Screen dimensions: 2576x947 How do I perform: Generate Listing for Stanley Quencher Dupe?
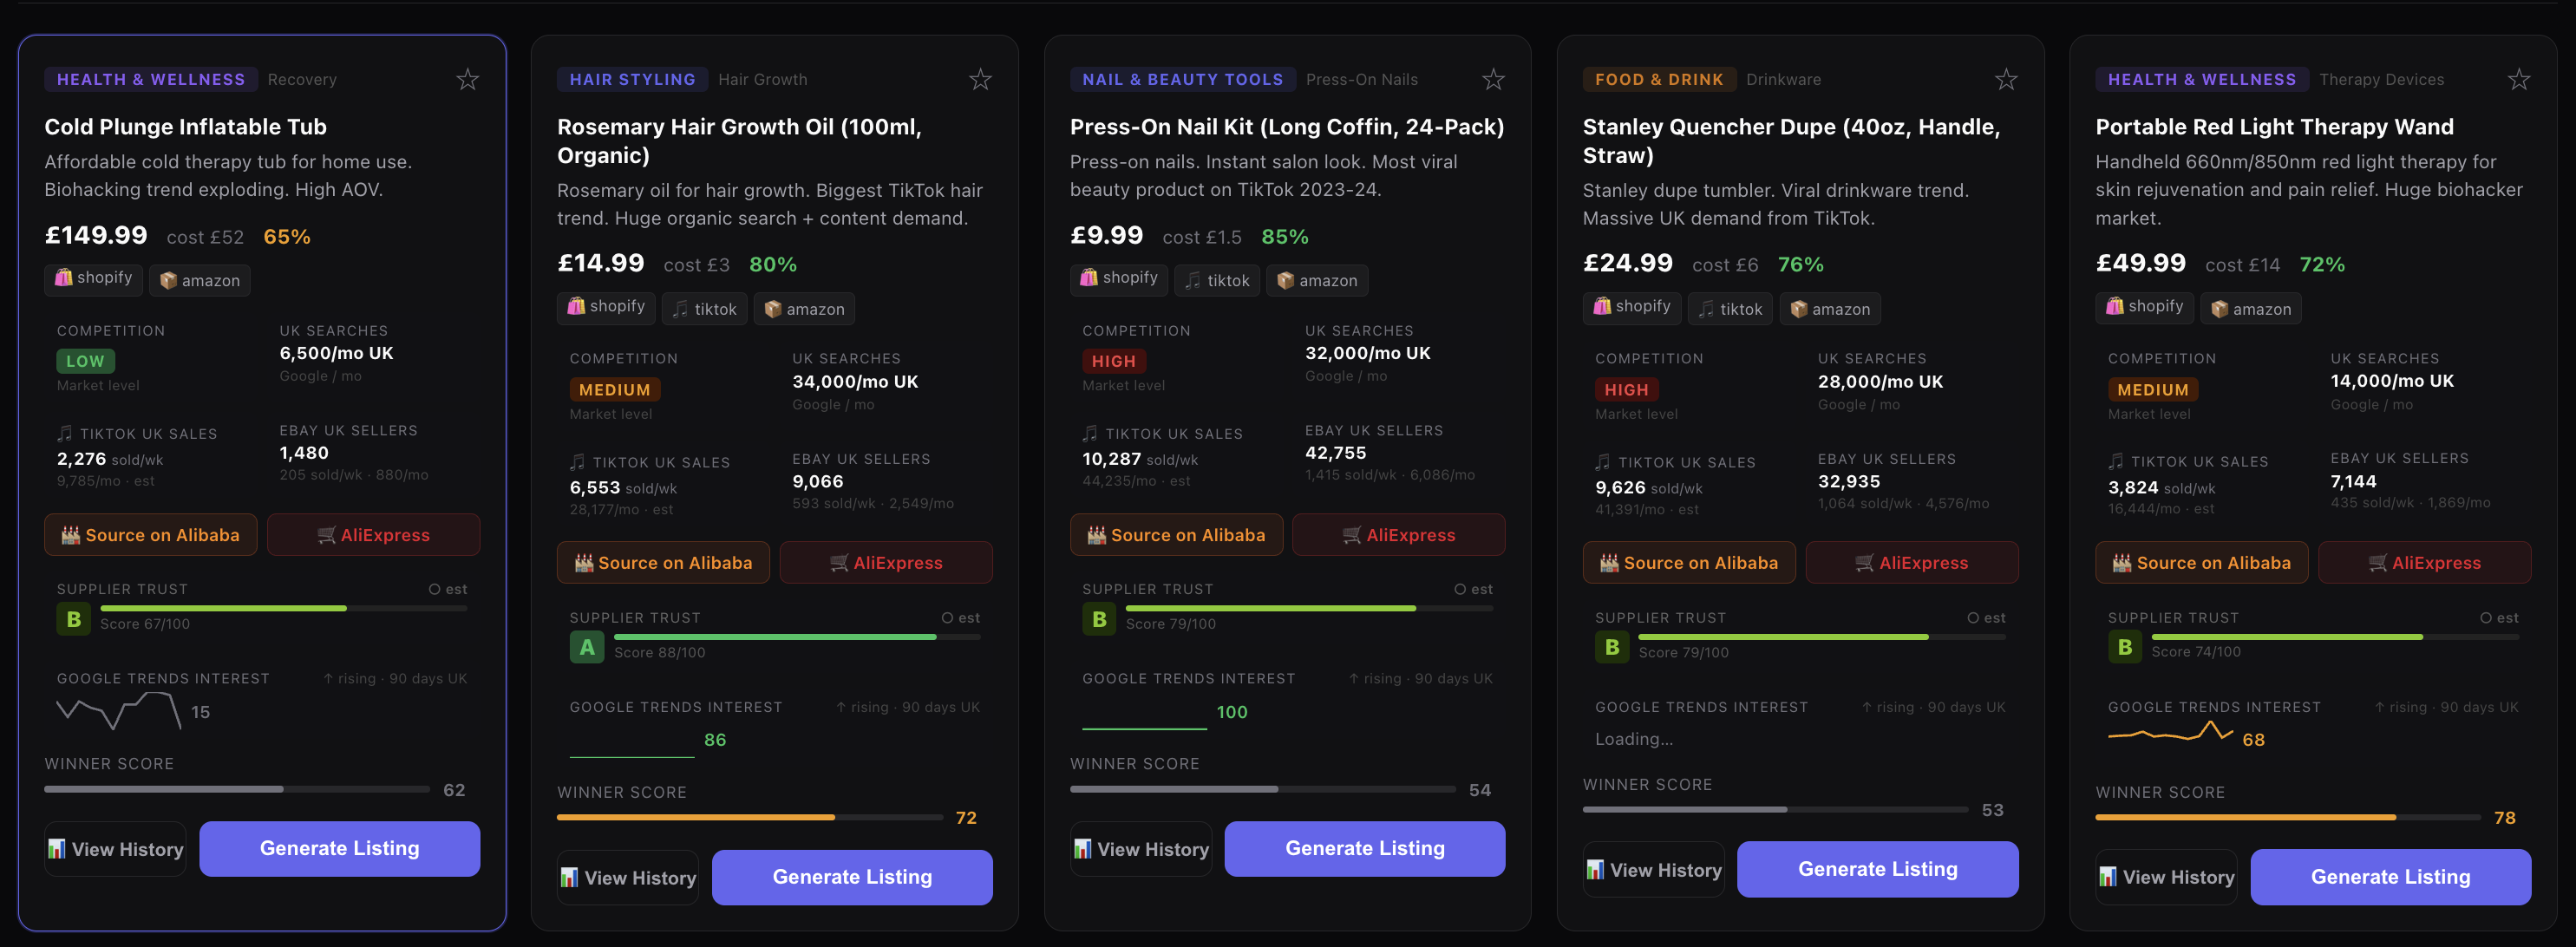pos(1877,869)
